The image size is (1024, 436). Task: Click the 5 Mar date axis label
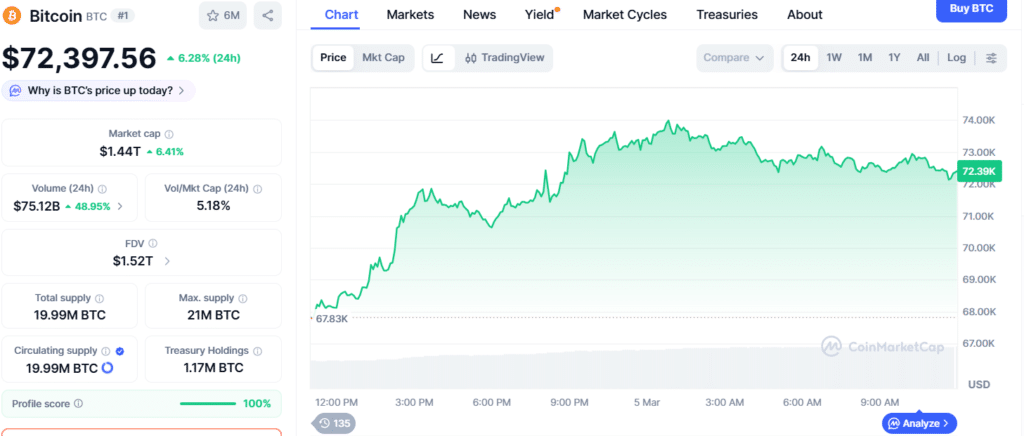(x=647, y=403)
